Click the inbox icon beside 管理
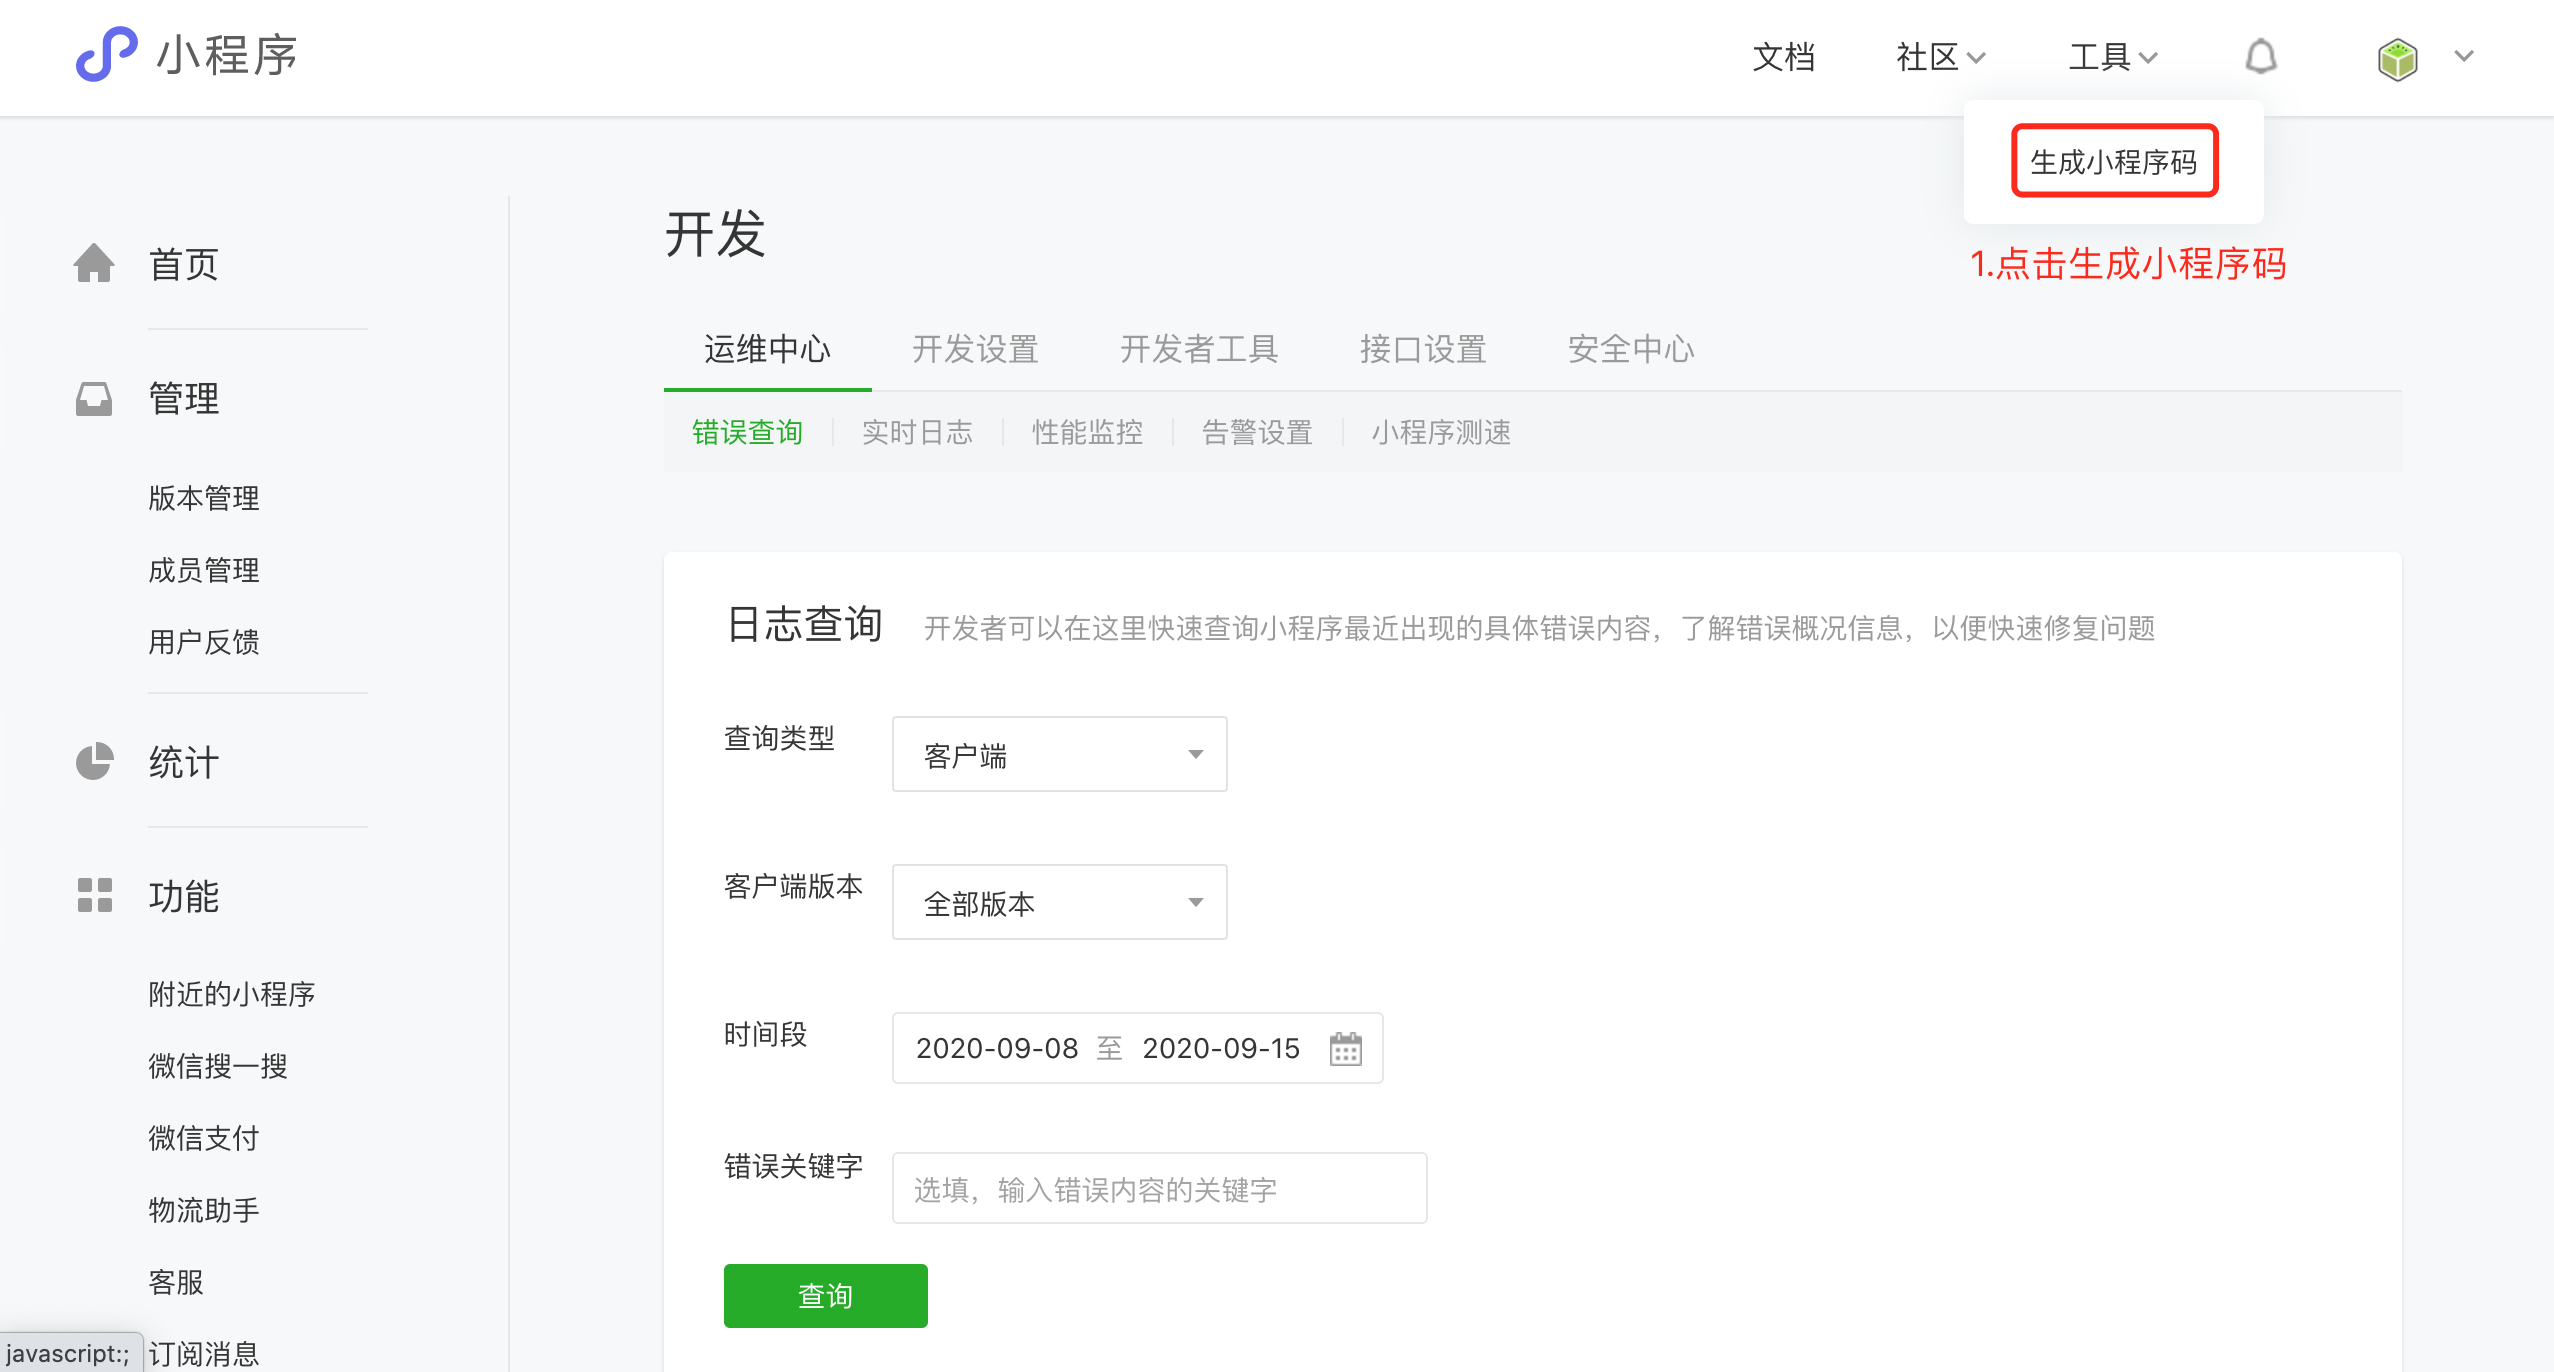 [94, 398]
